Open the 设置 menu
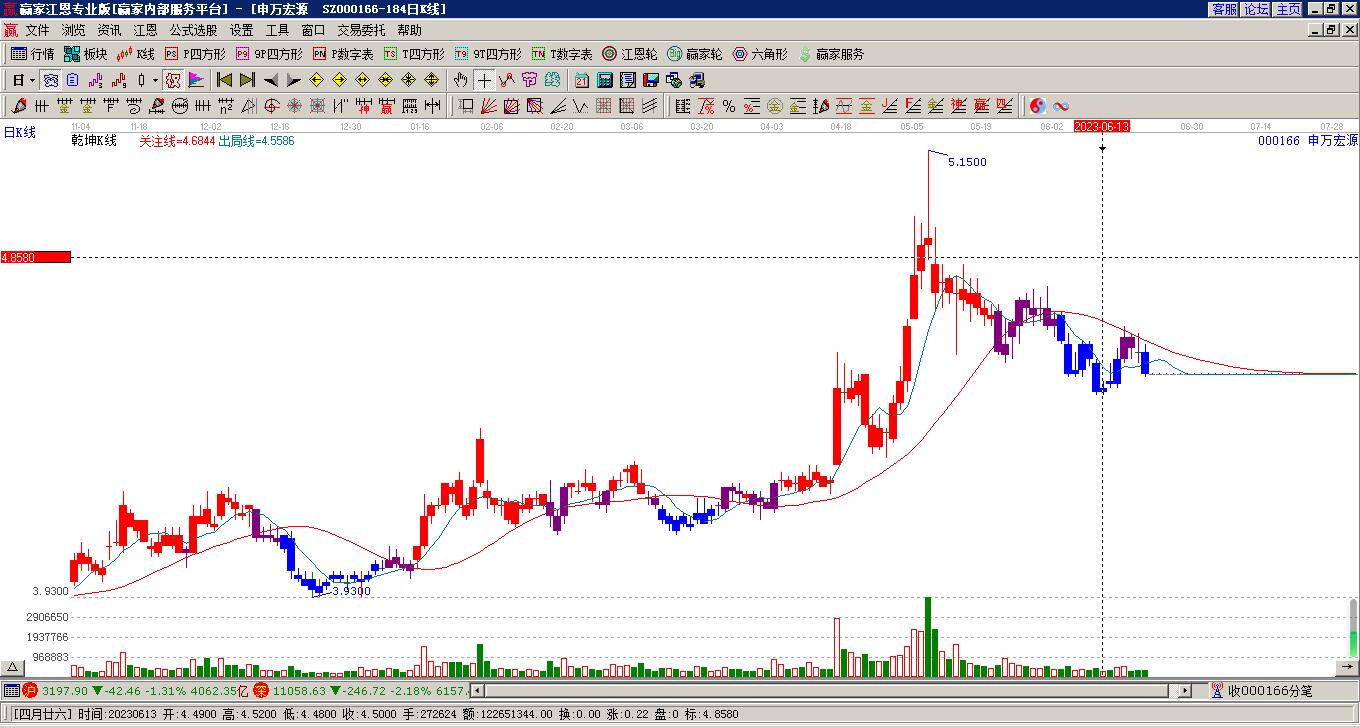Viewport: 1360px width, 728px height. click(241, 30)
